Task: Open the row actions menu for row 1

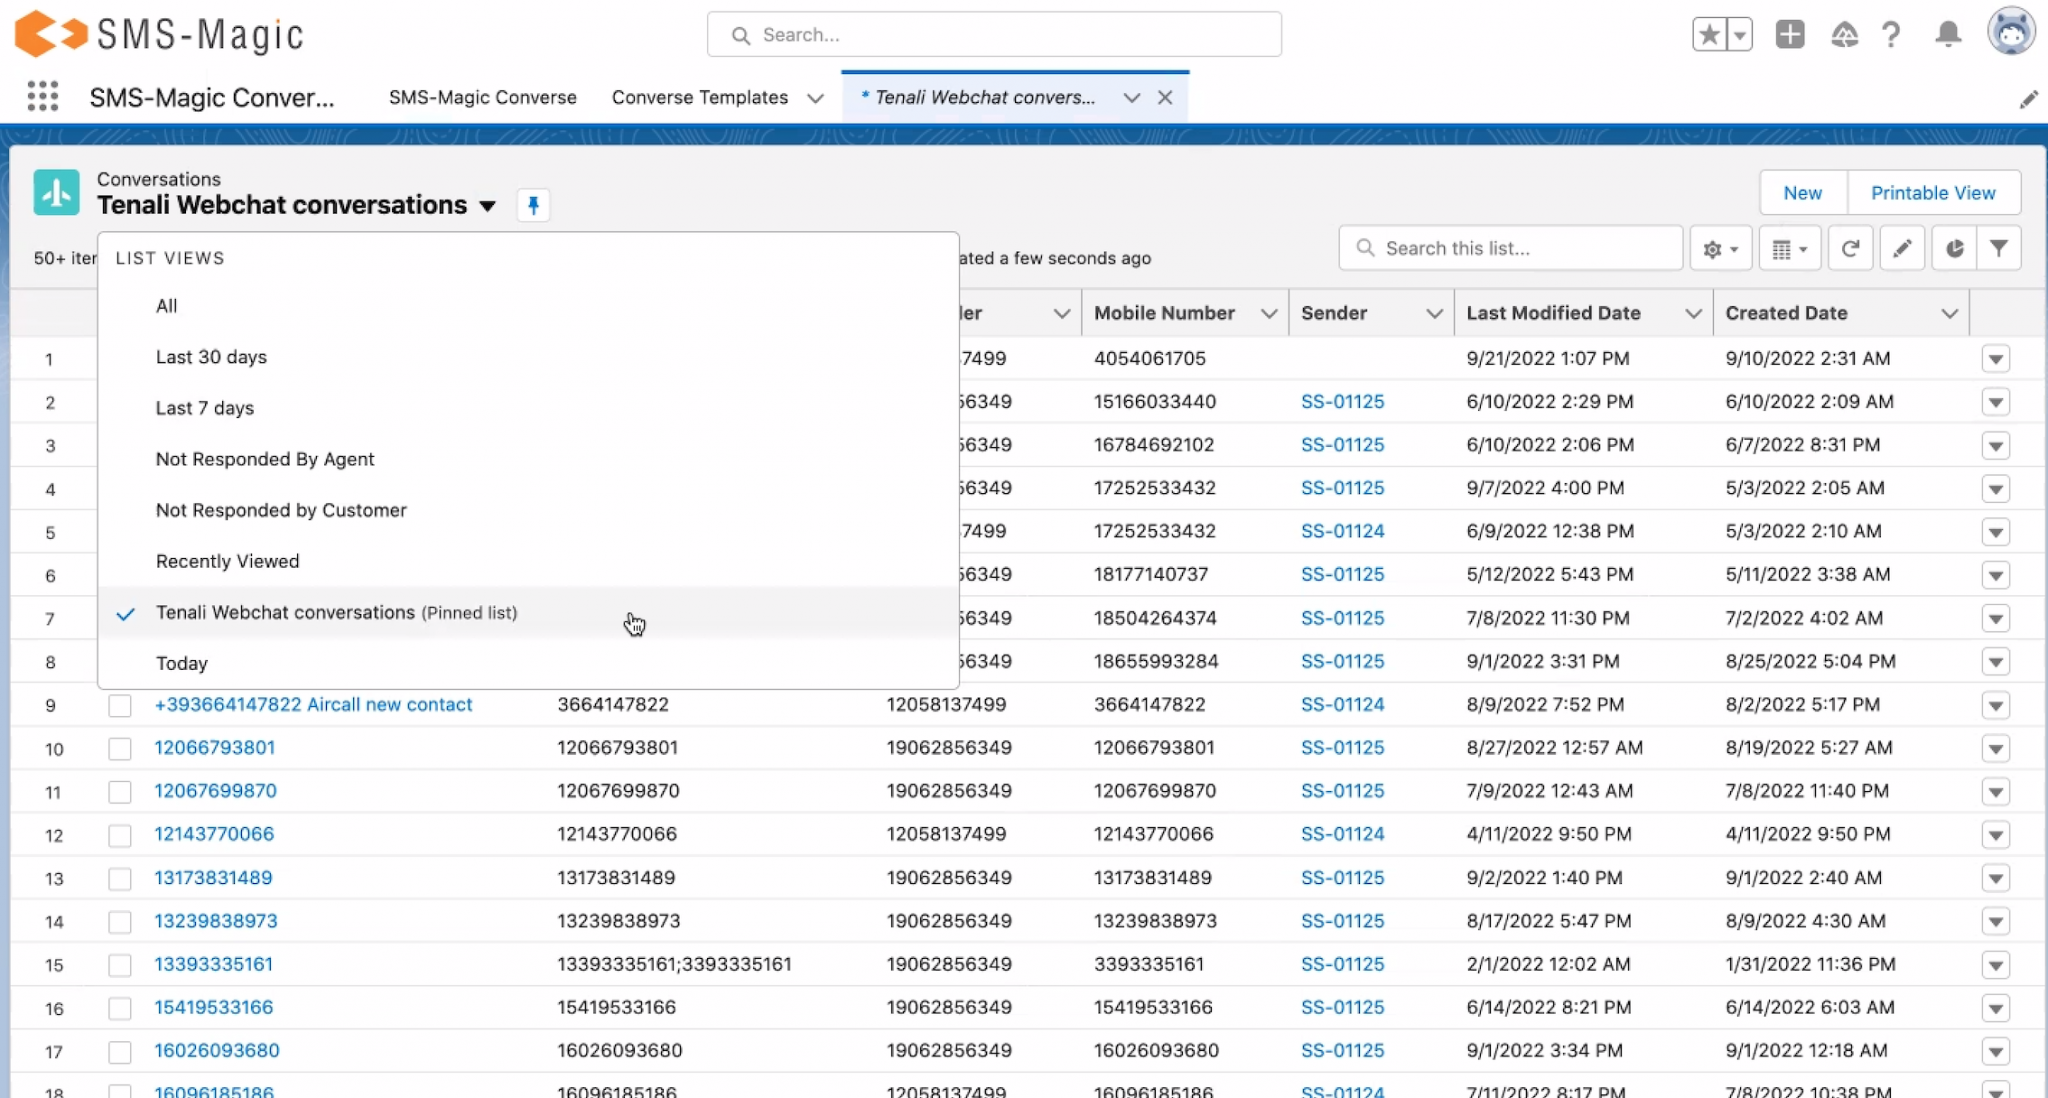Action: coord(1997,358)
